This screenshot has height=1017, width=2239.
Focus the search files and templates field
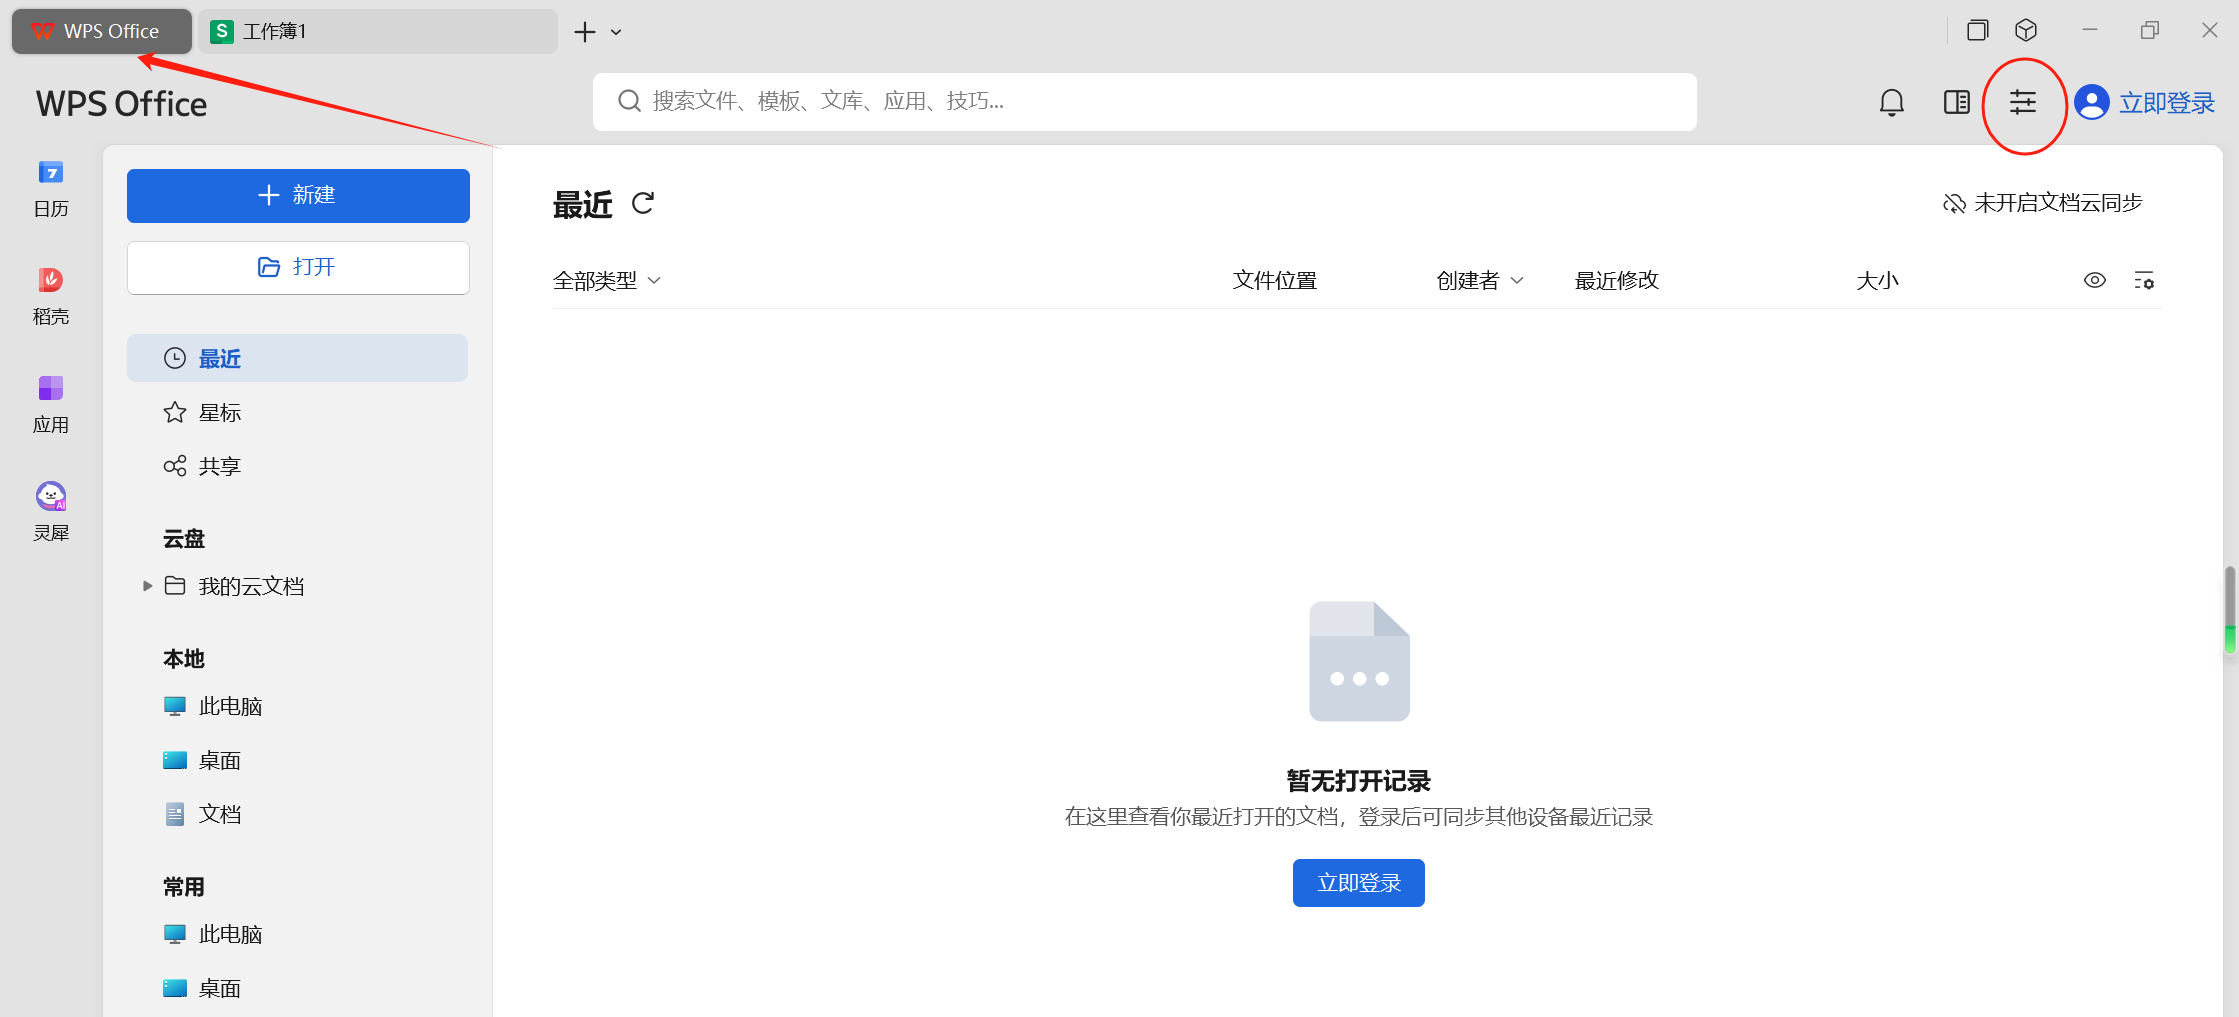pos(1144,101)
